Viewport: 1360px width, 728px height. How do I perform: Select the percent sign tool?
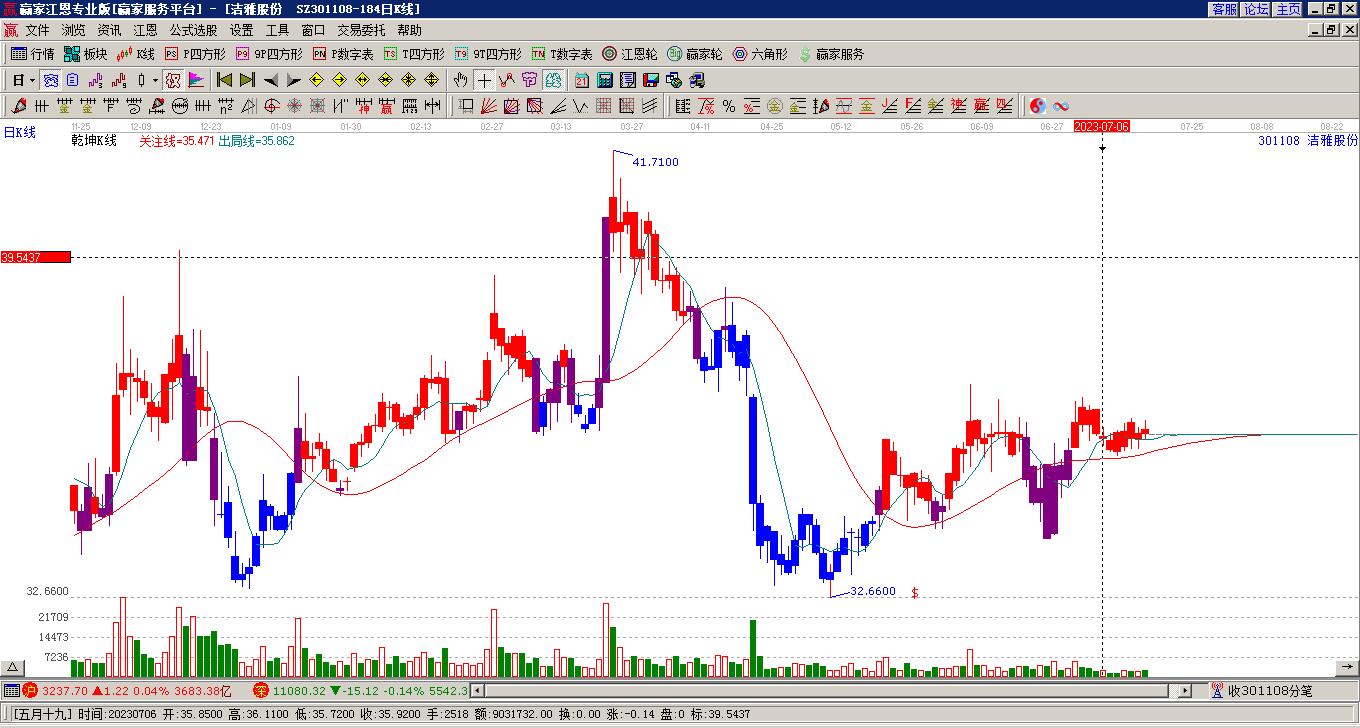click(729, 106)
